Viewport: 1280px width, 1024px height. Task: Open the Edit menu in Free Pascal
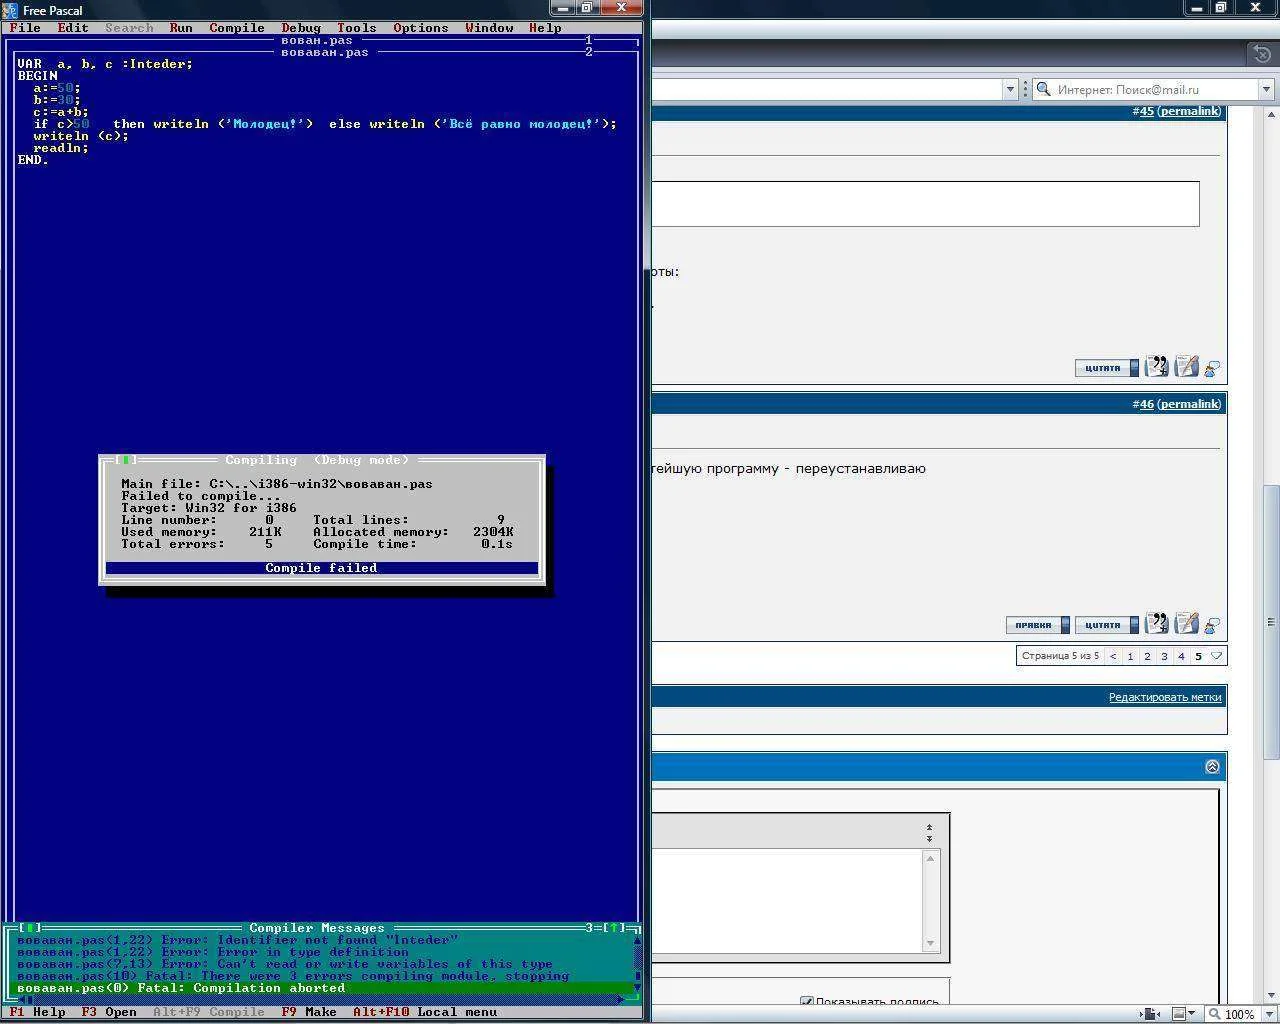73,28
